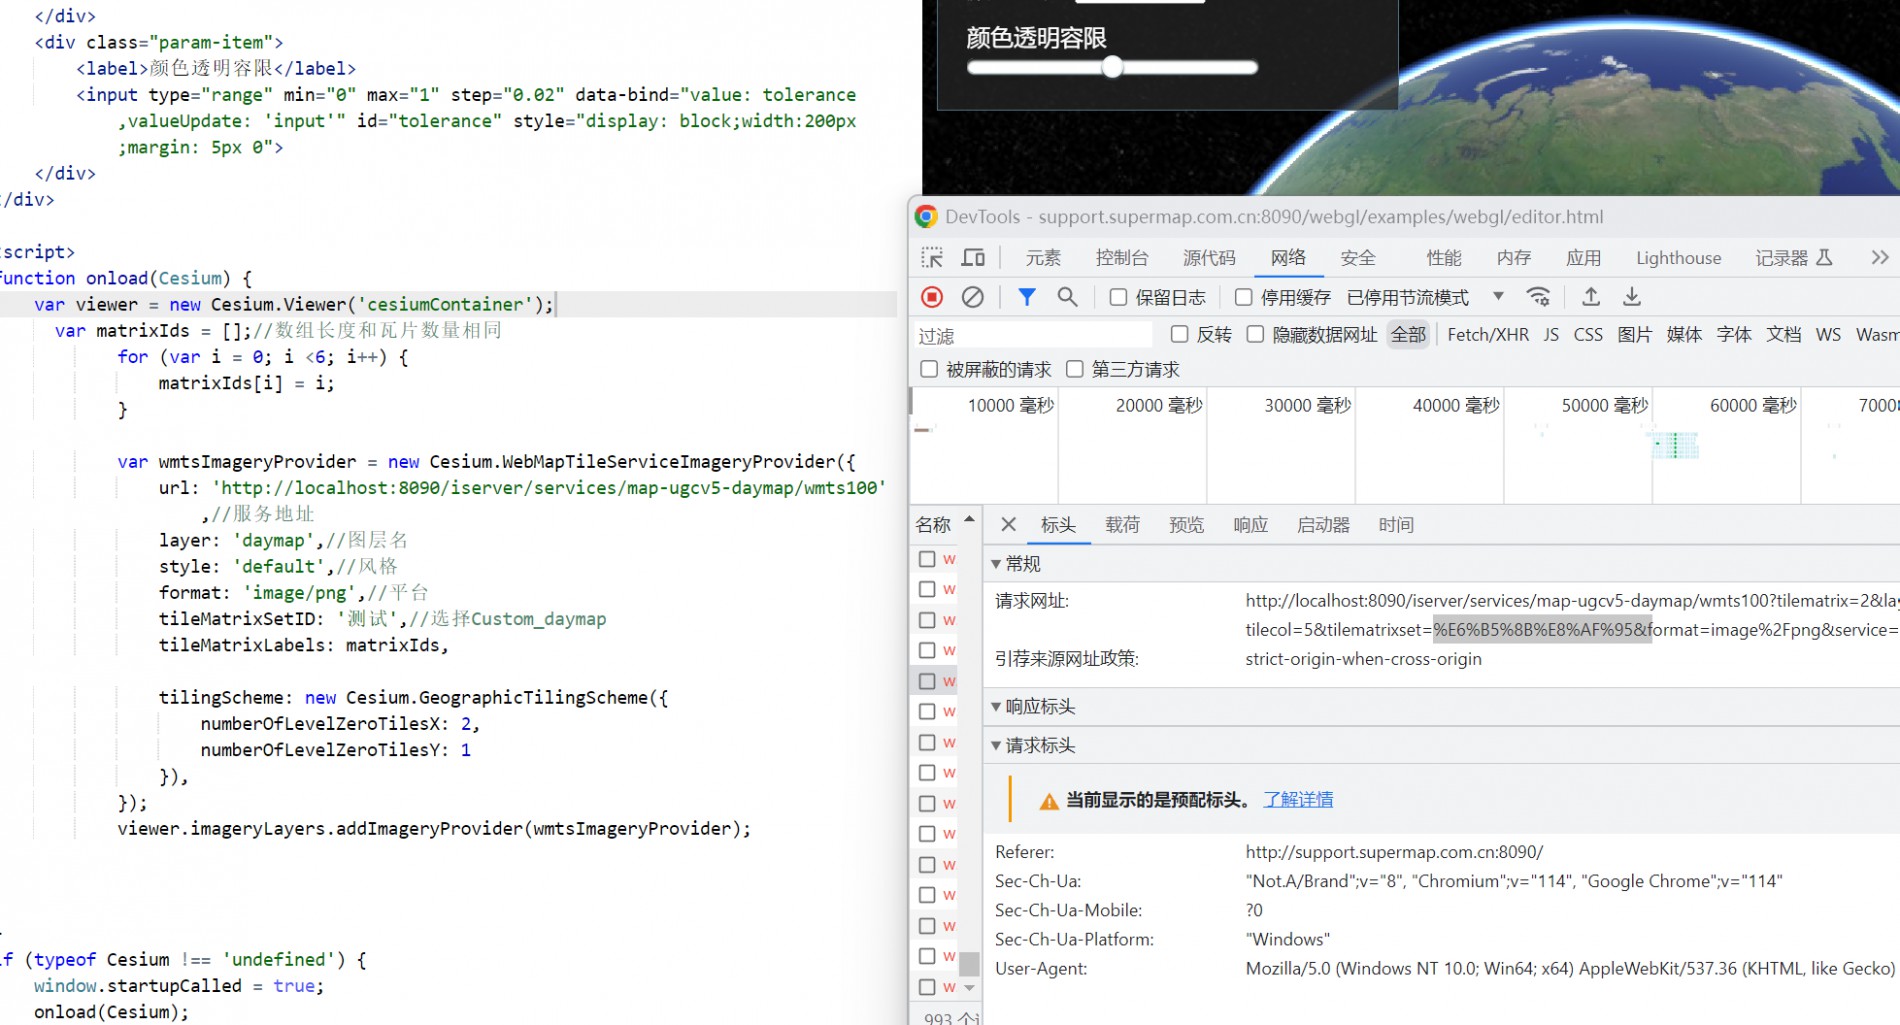Check 被屏蔽的请求 checkbox
This screenshot has height=1025, width=1900.
(929, 369)
